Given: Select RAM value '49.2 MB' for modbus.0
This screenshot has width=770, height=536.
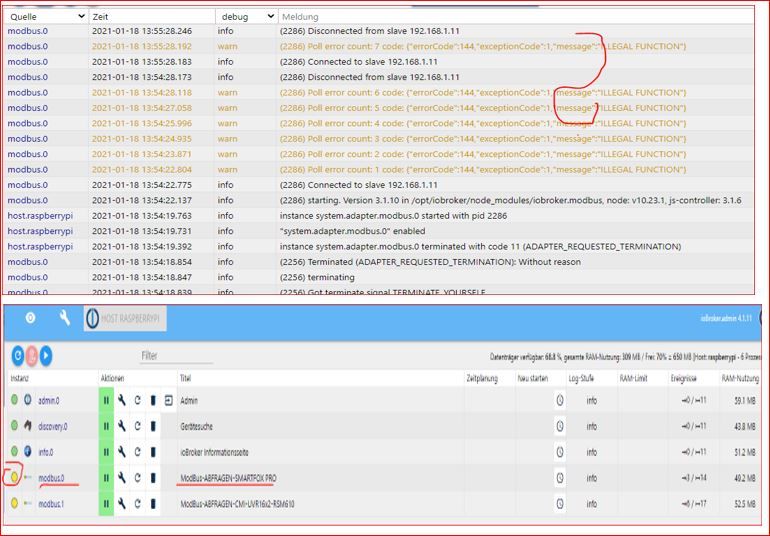Looking at the screenshot, I should pyautogui.click(x=745, y=478).
